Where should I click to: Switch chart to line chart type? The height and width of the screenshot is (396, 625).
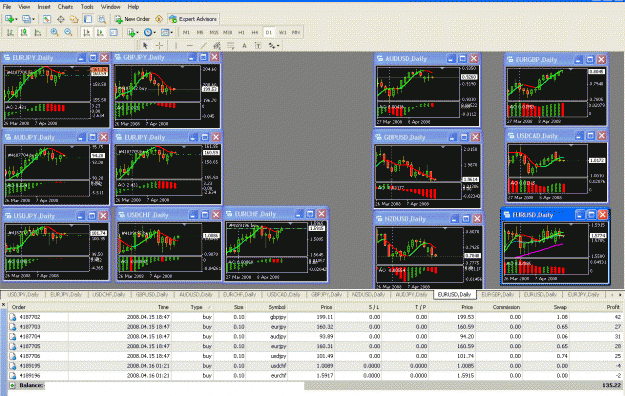point(38,33)
